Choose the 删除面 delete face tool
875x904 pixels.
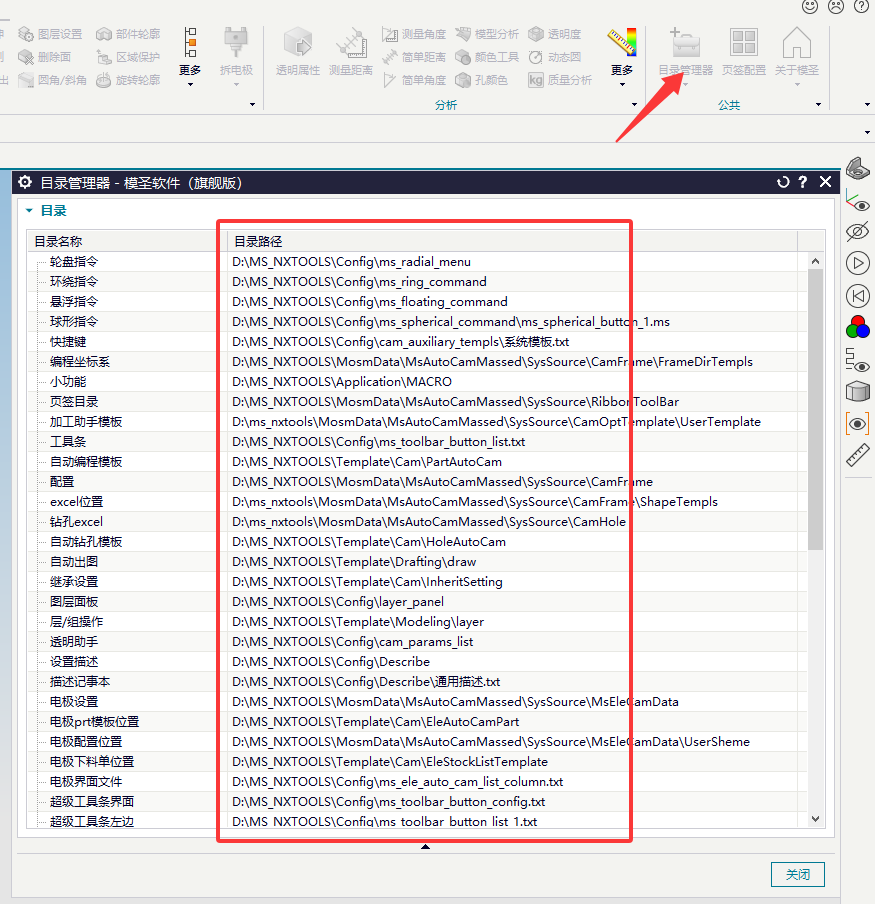click(44, 57)
